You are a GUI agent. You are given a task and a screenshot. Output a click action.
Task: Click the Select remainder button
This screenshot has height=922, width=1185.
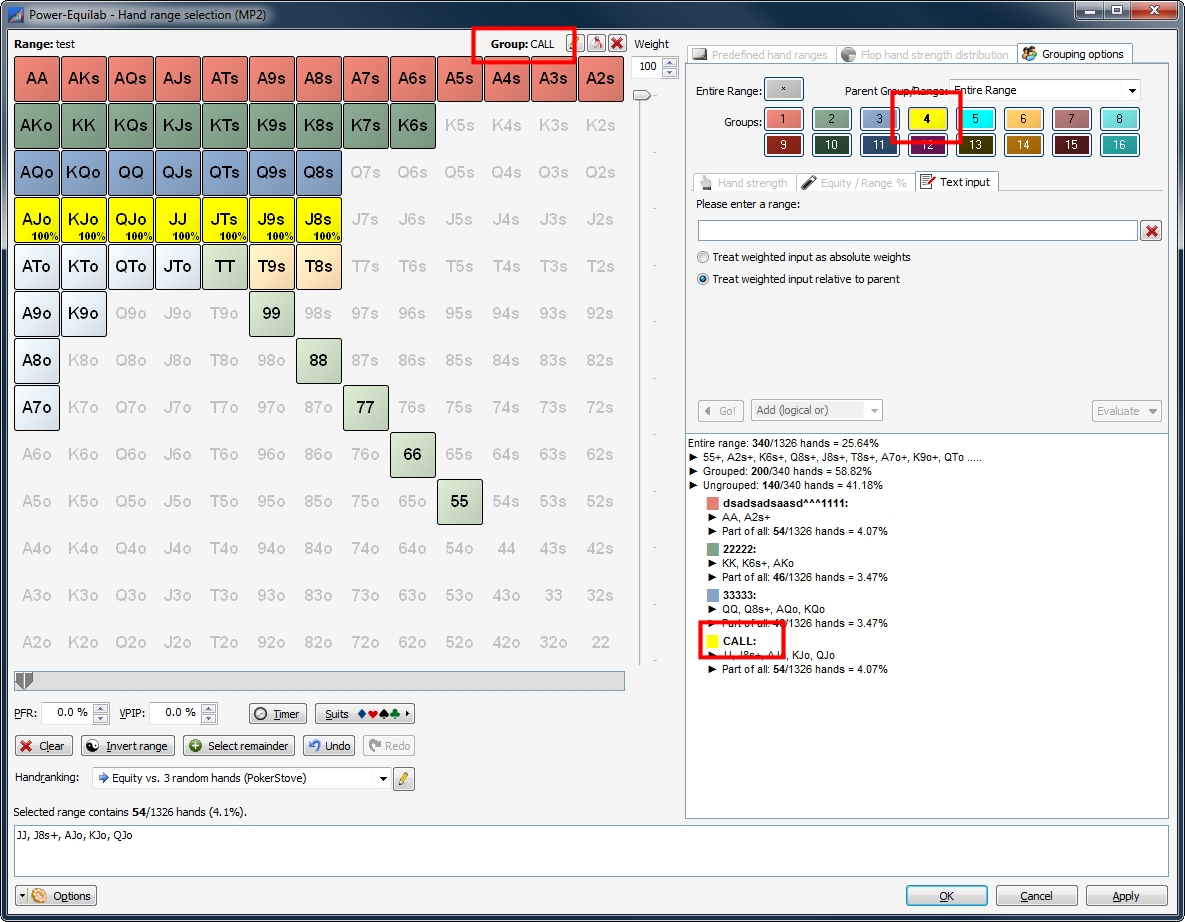238,745
